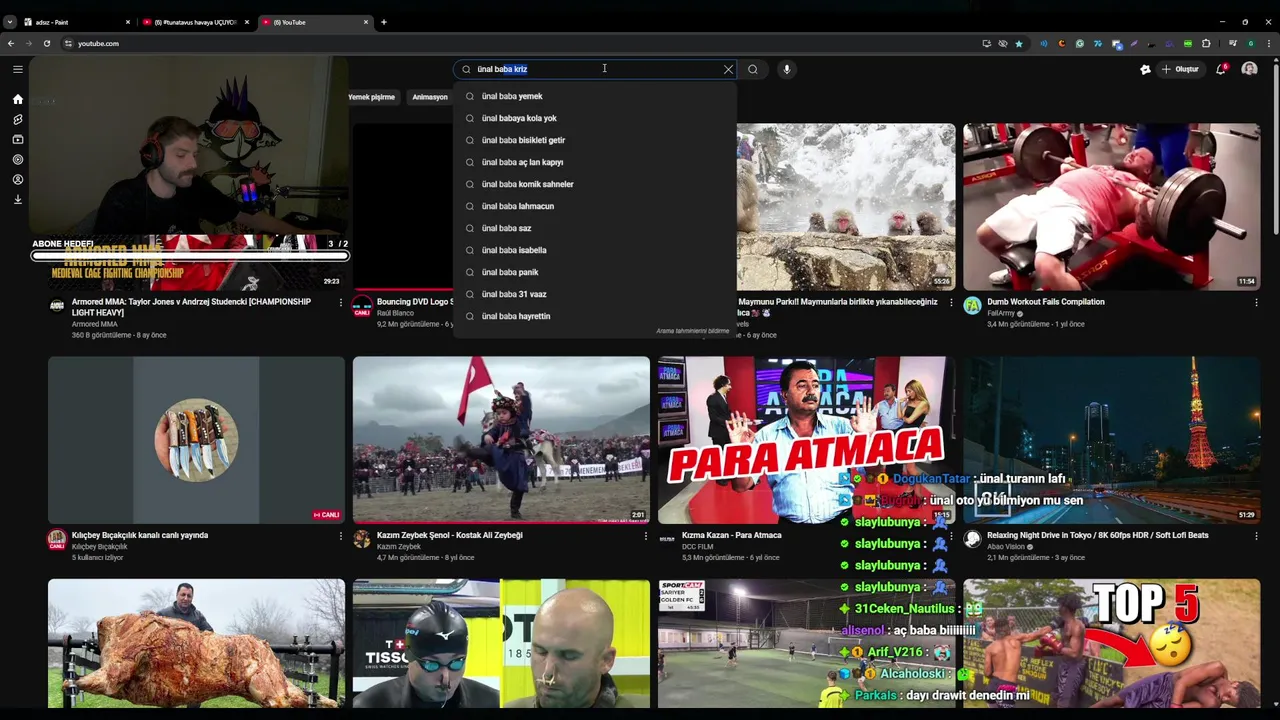Click the Grammarly extension icon
This screenshot has width=1280, height=720.
(x=1080, y=43)
